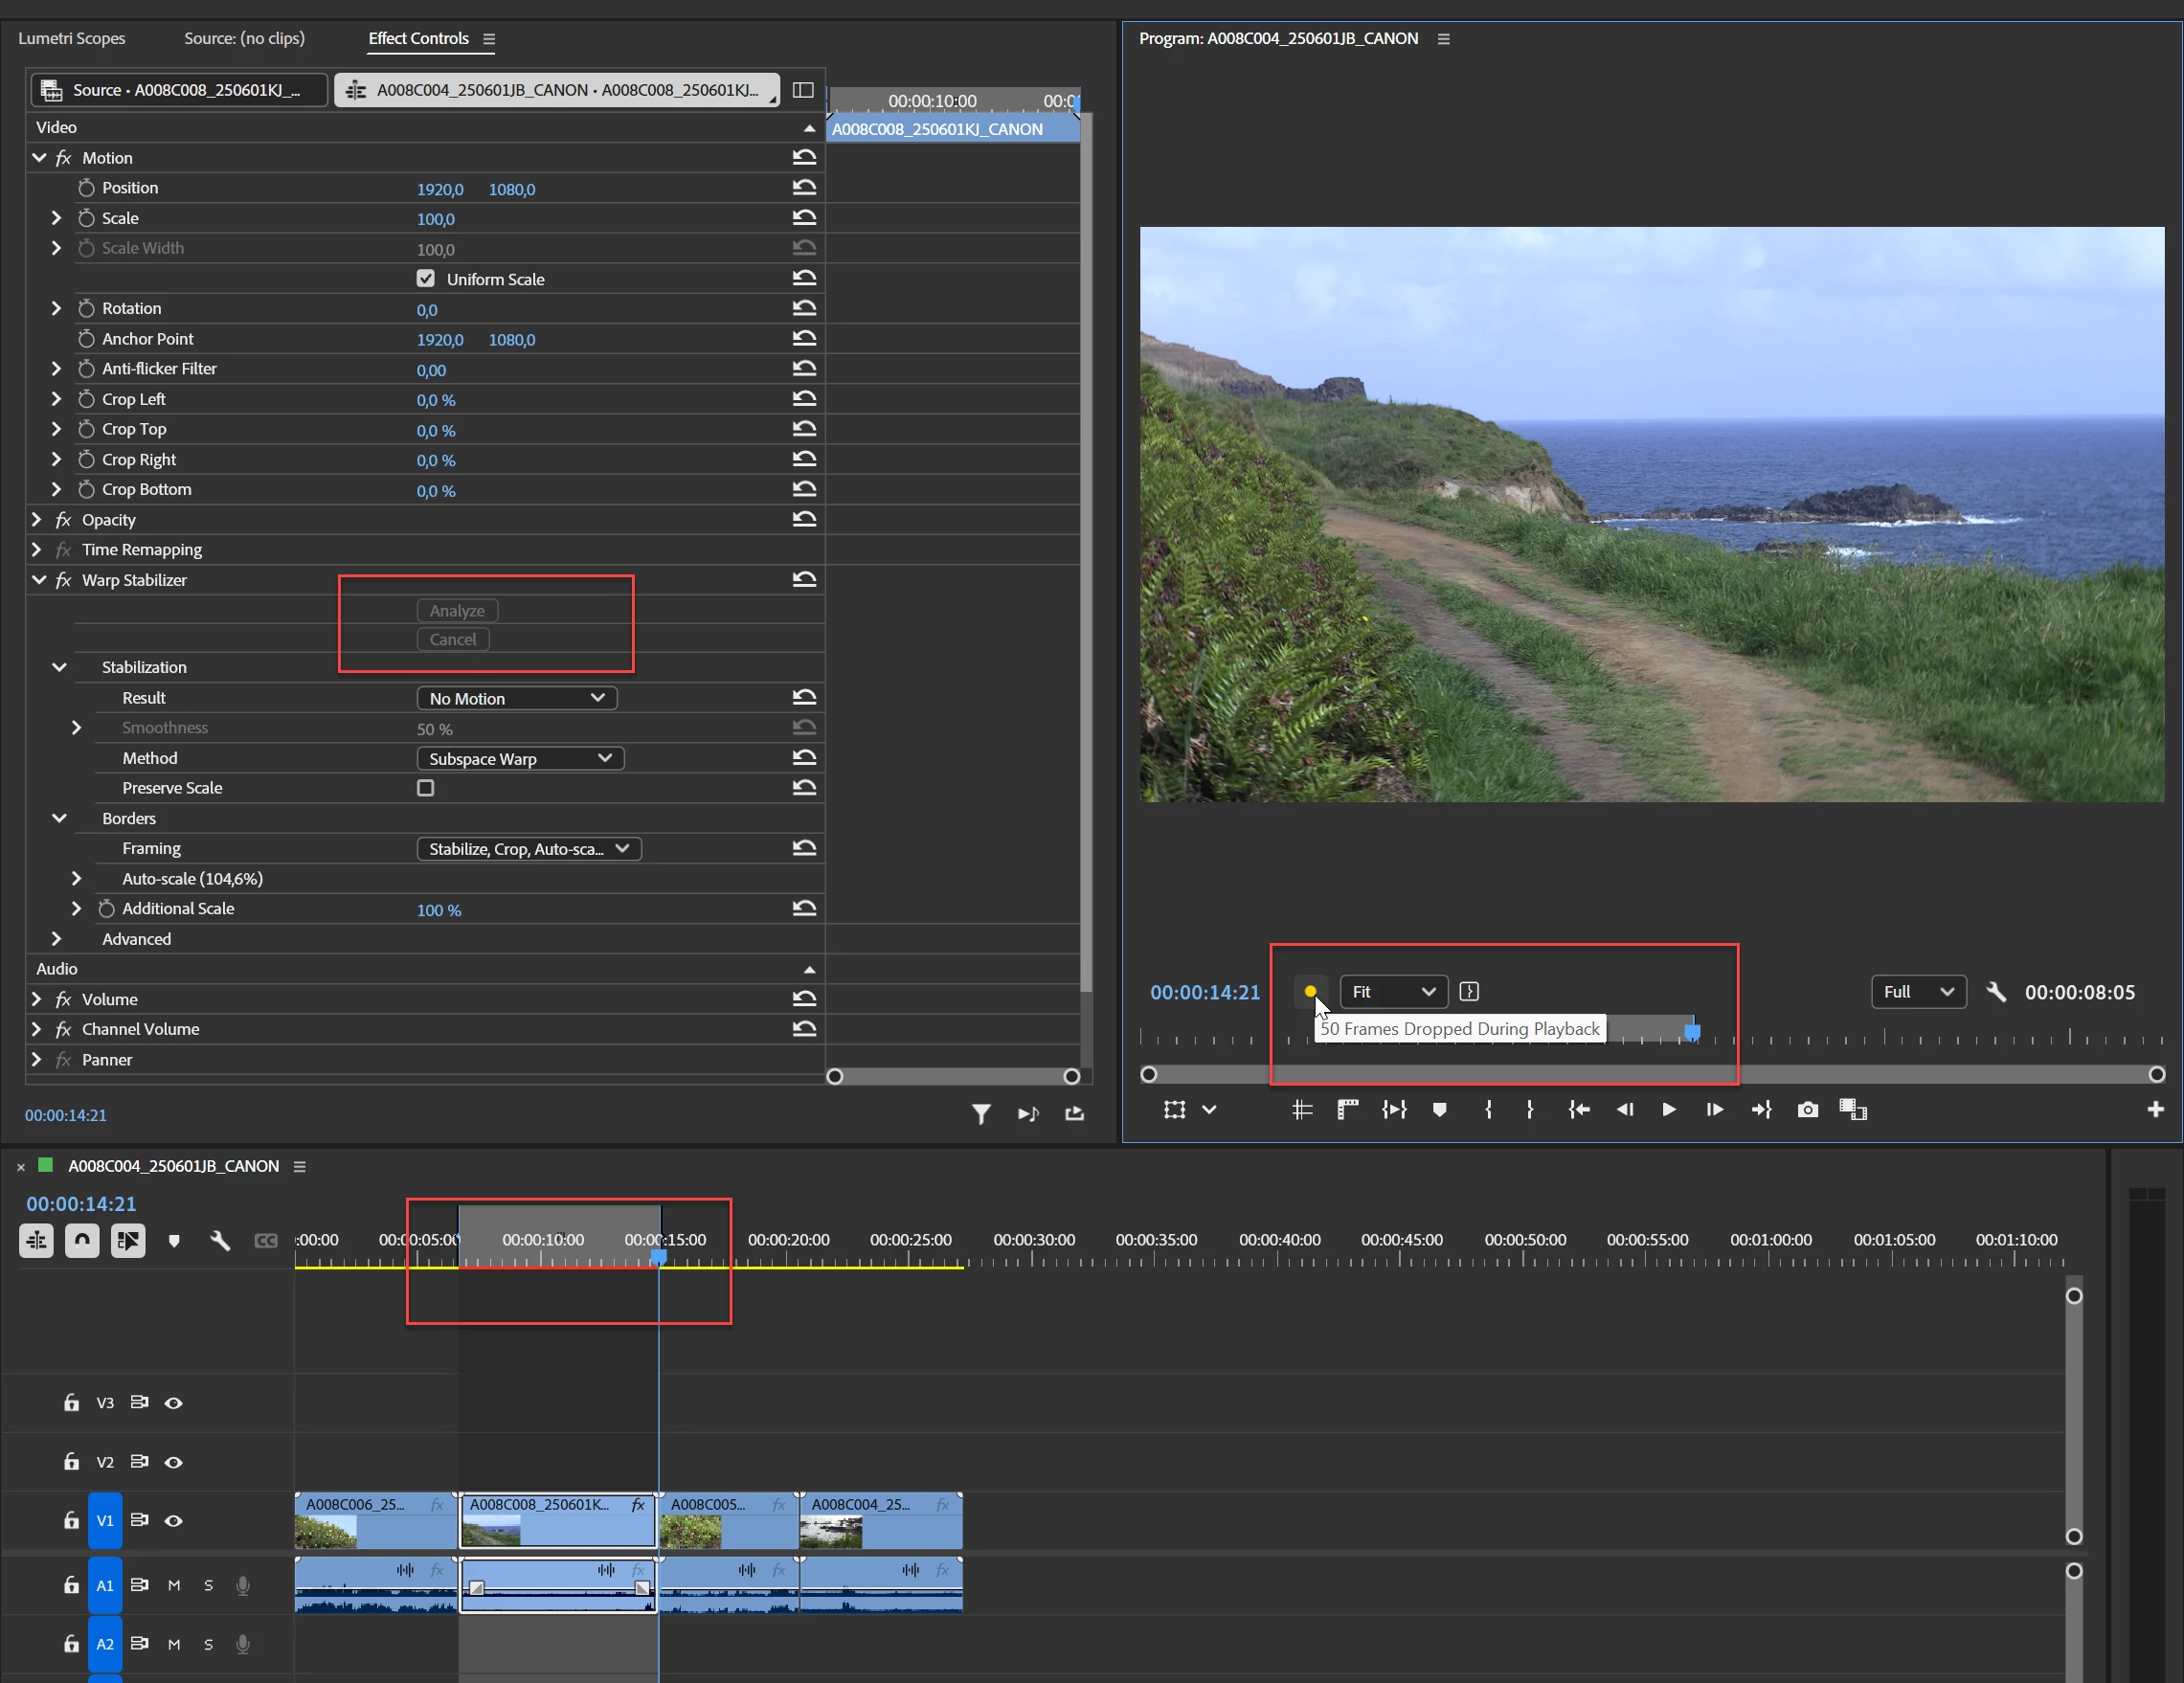Uncheck the Uniform Scale checkbox
This screenshot has height=1683, width=2184.
[x=426, y=279]
